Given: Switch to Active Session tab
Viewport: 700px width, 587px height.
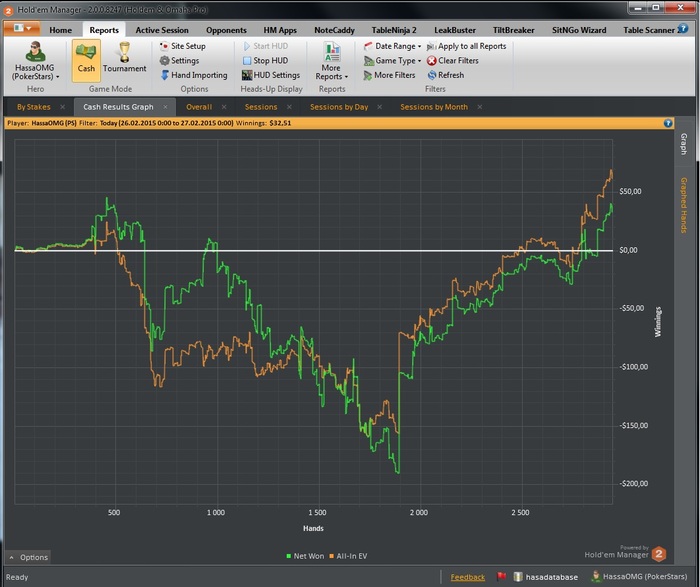Looking at the screenshot, I should click(x=162, y=30).
